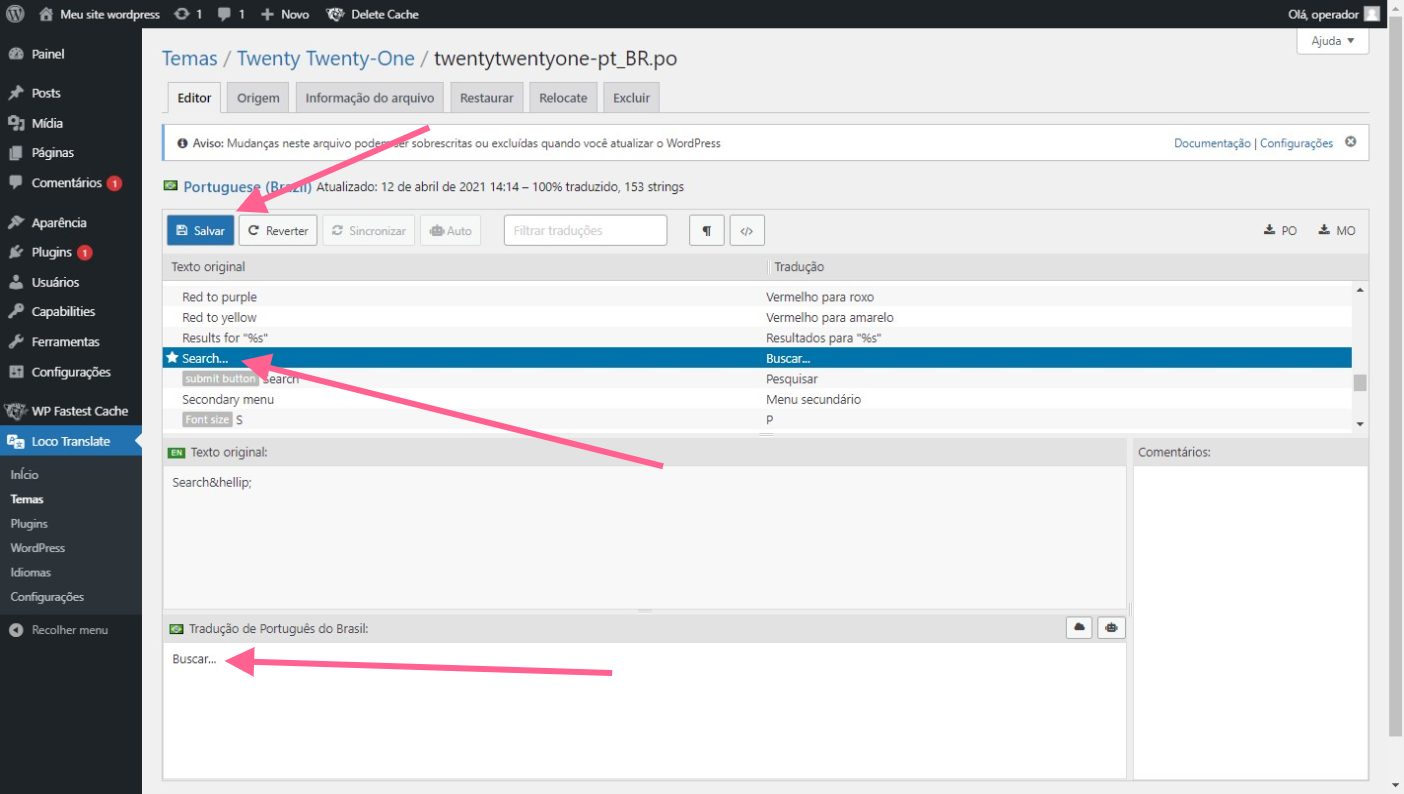Switch to the Relocate tab
This screenshot has width=1404, height=794.
click(563, 98)
